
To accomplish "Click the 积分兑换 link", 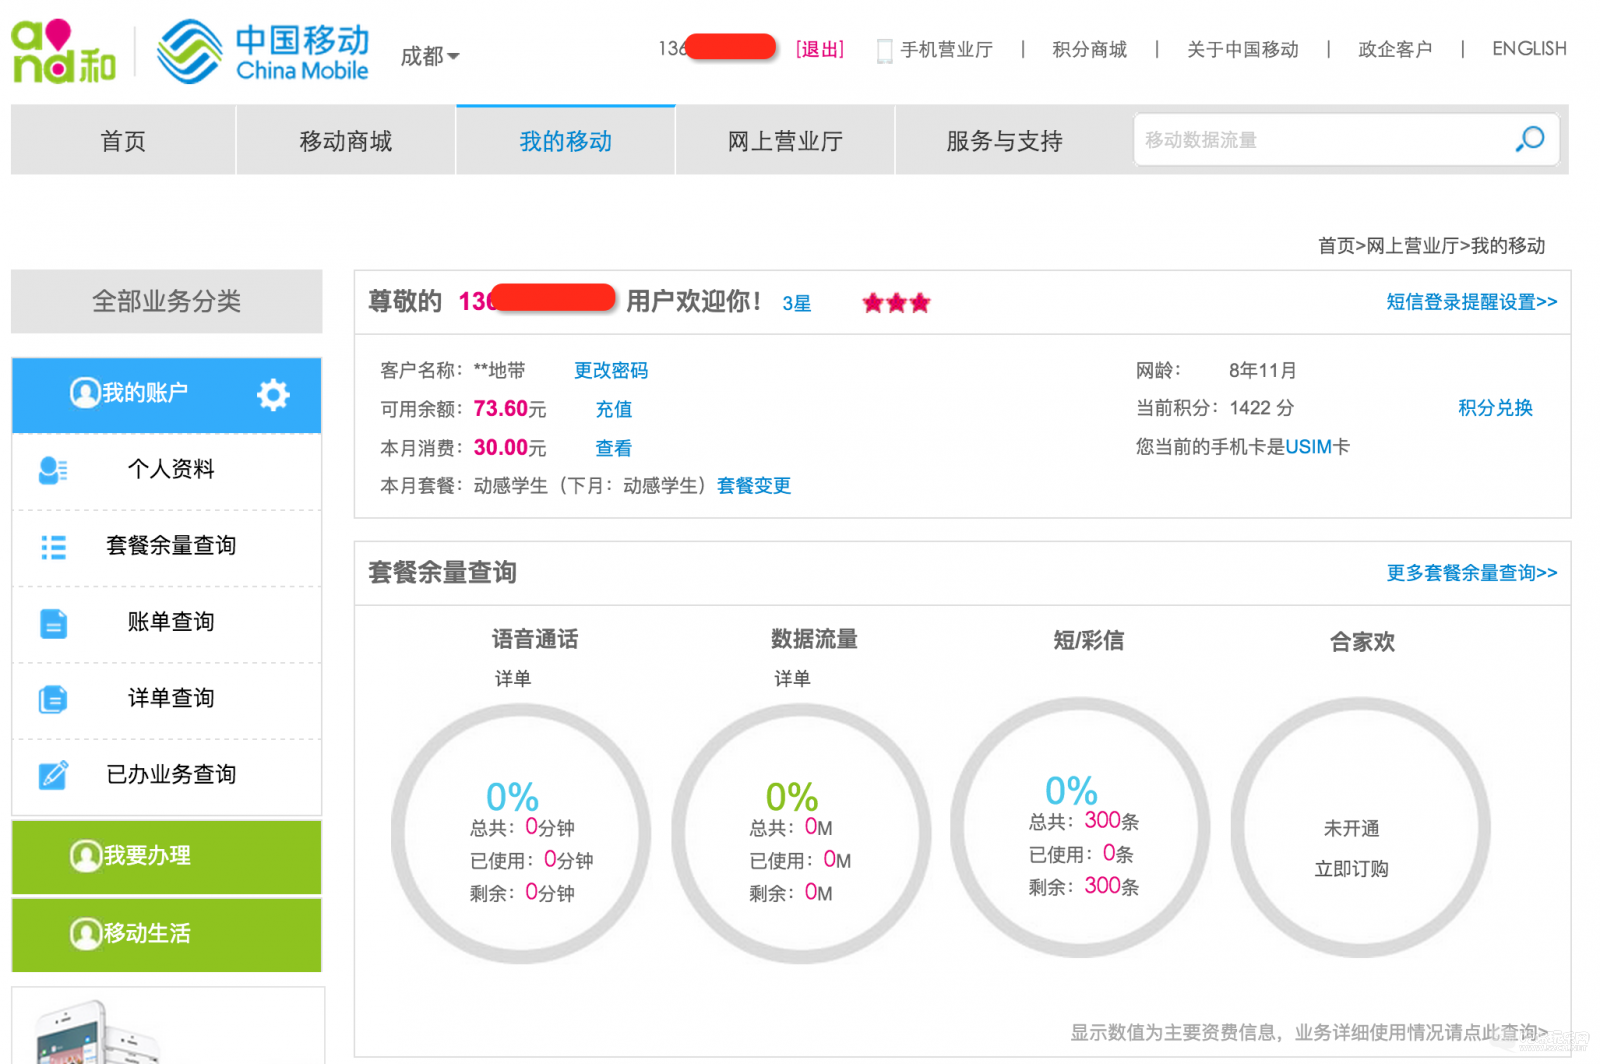I will 1495,408.
